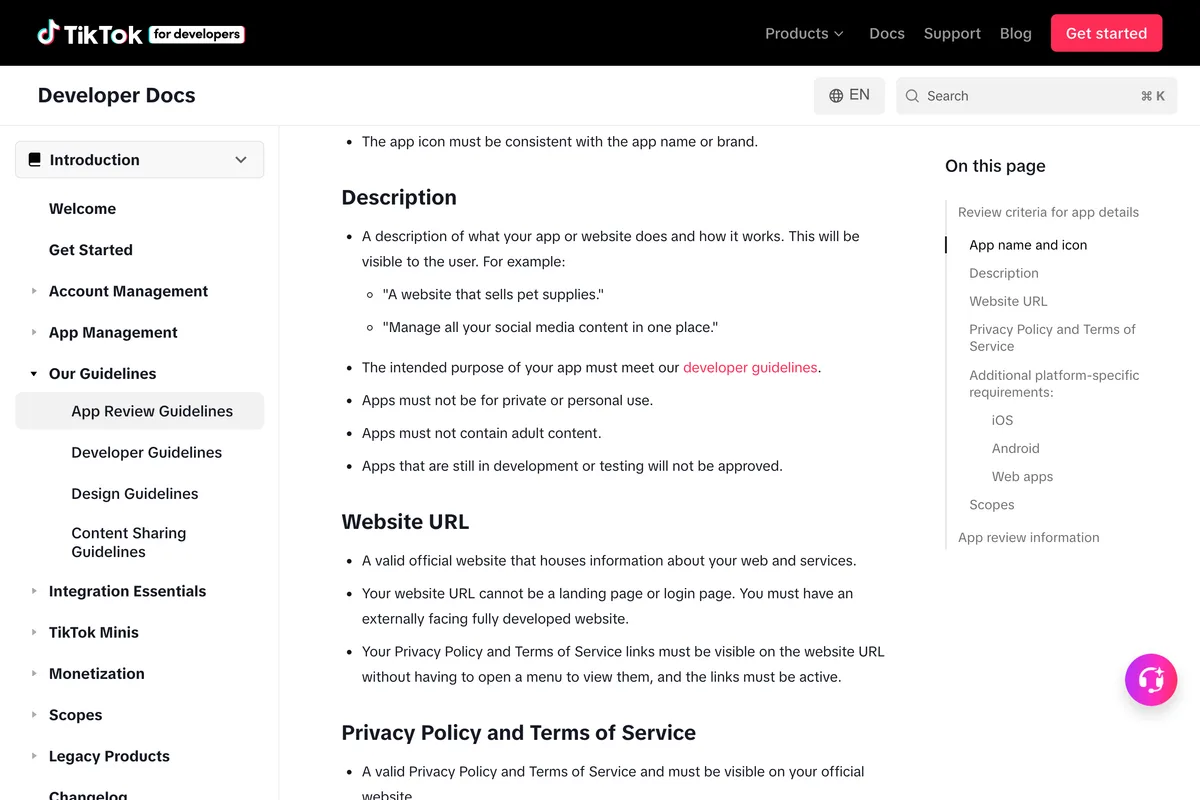
Task: Follow the developer guidelines link
Action: pos(750,367)
